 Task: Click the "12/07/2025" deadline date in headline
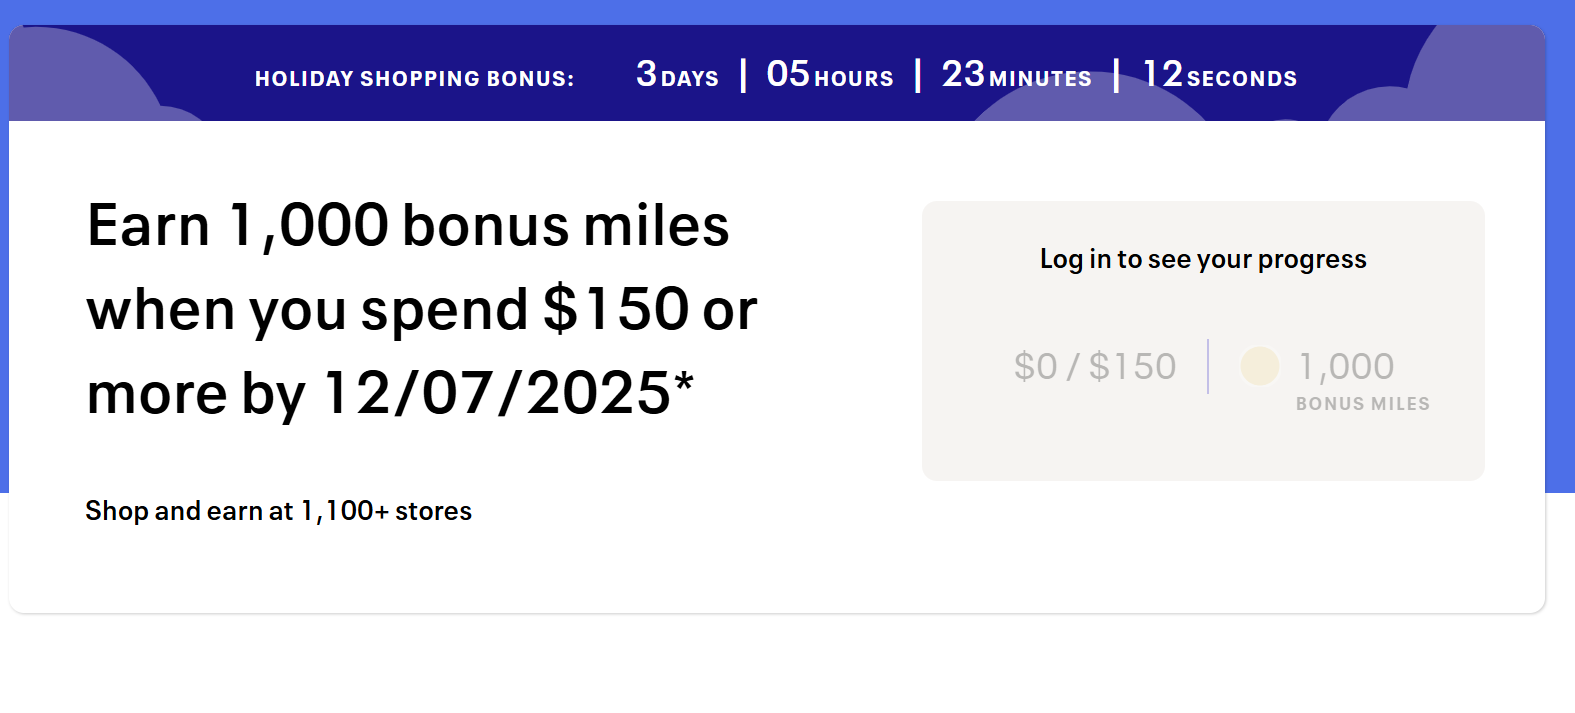[497, 393]
